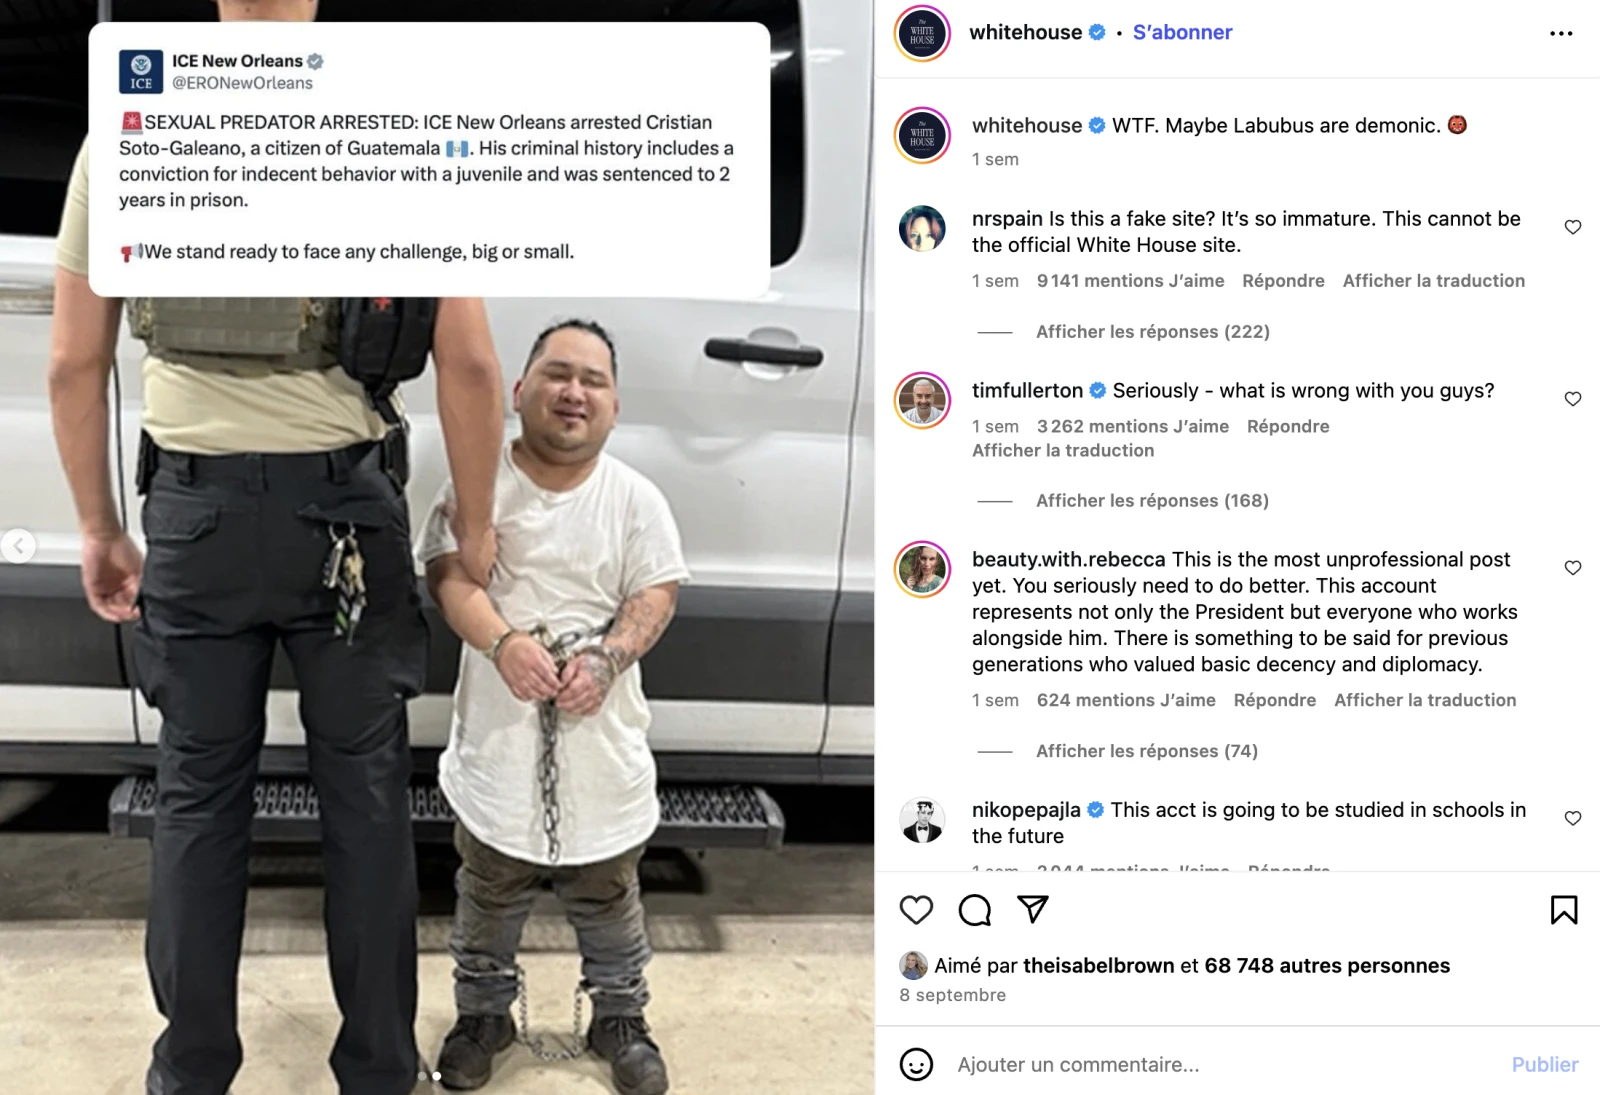
Task: Like beauty.with.rebecca's comment
Action: pyautogui.click(x=1573, y=568)
